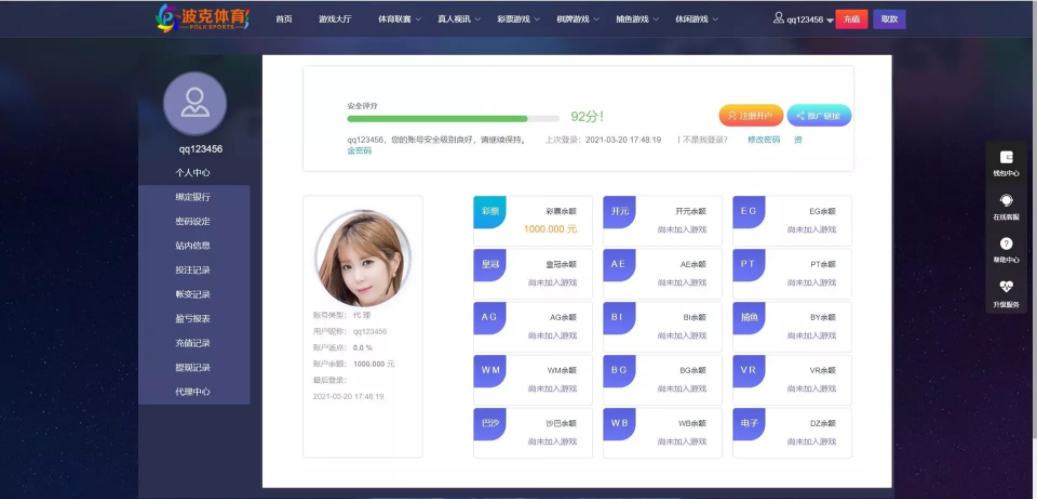Image resolution: width=1037 pixels, height=499 pixels.
Task: Open the qq123456 account dropdown in header
Action: coord(804,19)
